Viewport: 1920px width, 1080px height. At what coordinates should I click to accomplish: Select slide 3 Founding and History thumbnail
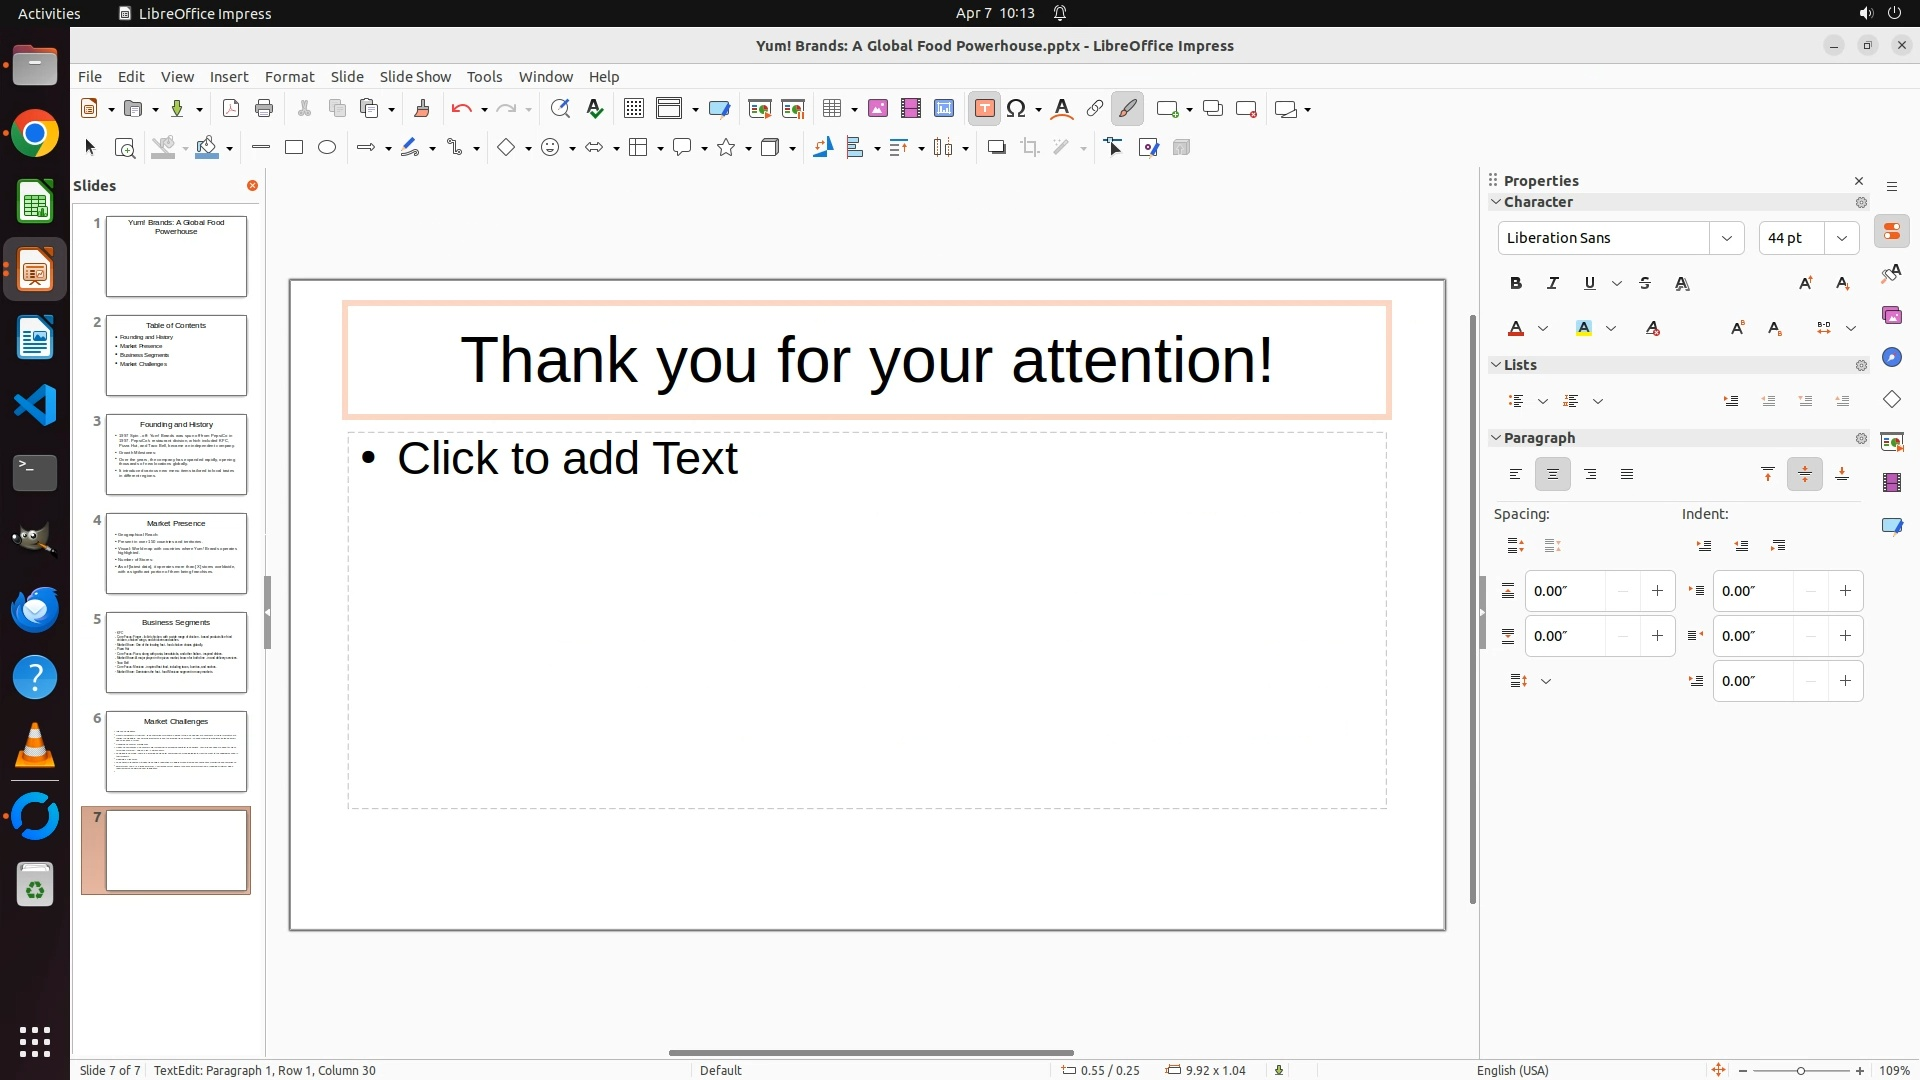click(176, 455)
